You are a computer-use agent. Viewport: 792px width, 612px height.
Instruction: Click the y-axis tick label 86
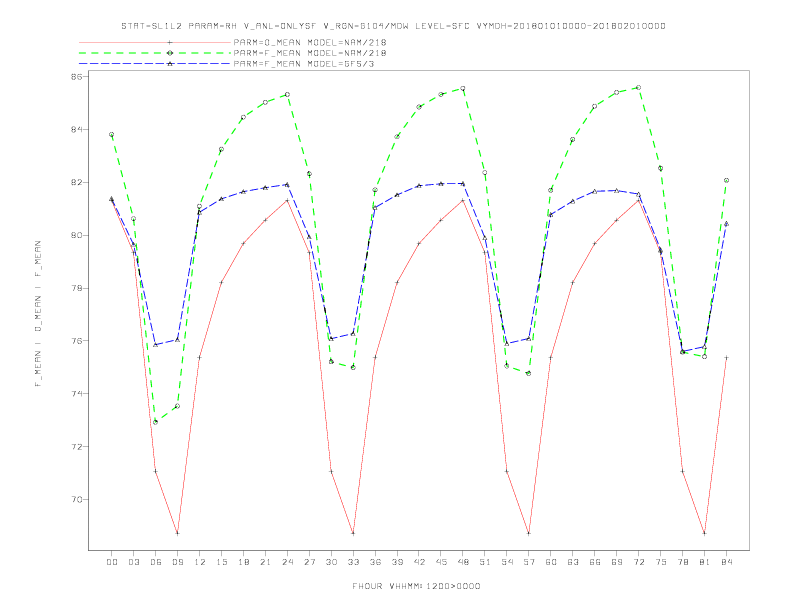pos(77,77)
